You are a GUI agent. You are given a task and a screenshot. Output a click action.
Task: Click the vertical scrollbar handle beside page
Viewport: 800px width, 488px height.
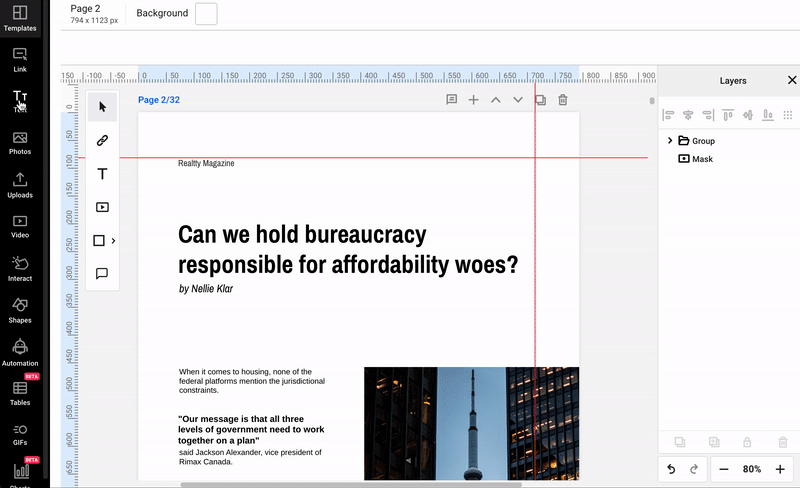click(652, 101)
